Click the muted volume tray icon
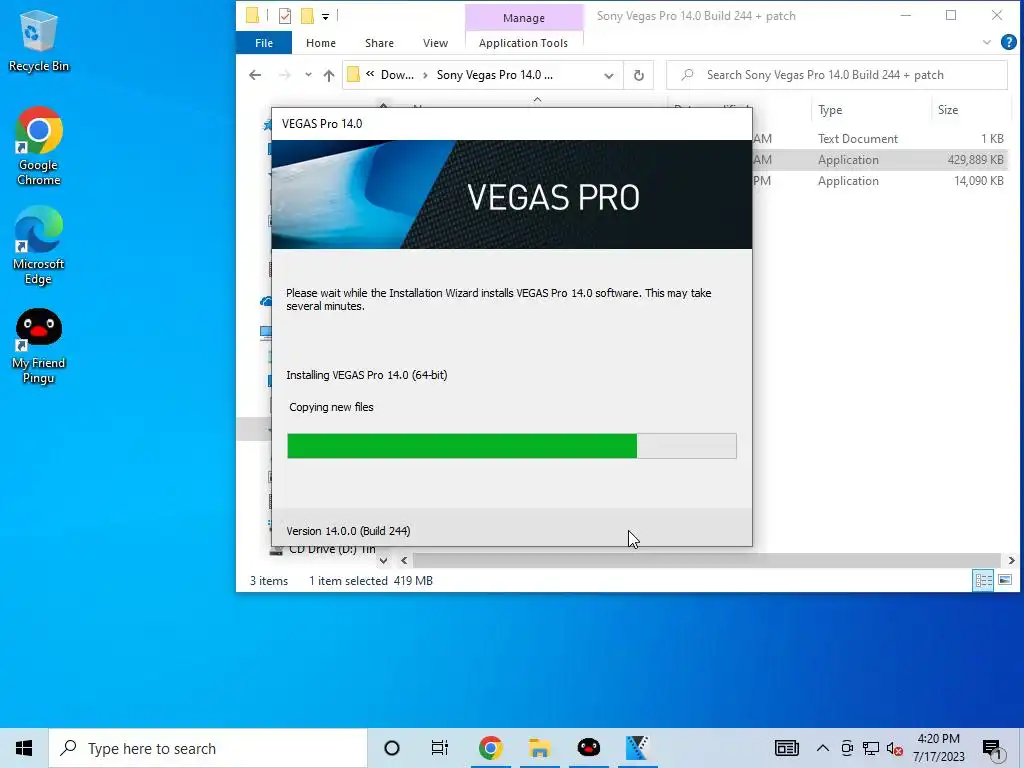 [x=895, y=749]
